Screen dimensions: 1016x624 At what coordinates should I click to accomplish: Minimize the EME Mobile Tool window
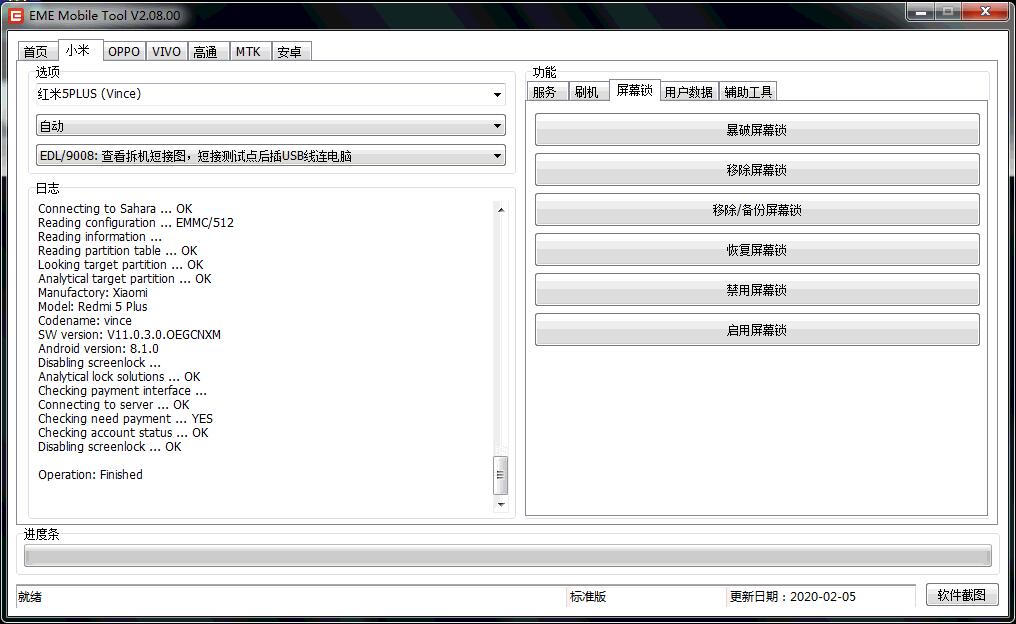pos(920,11)
